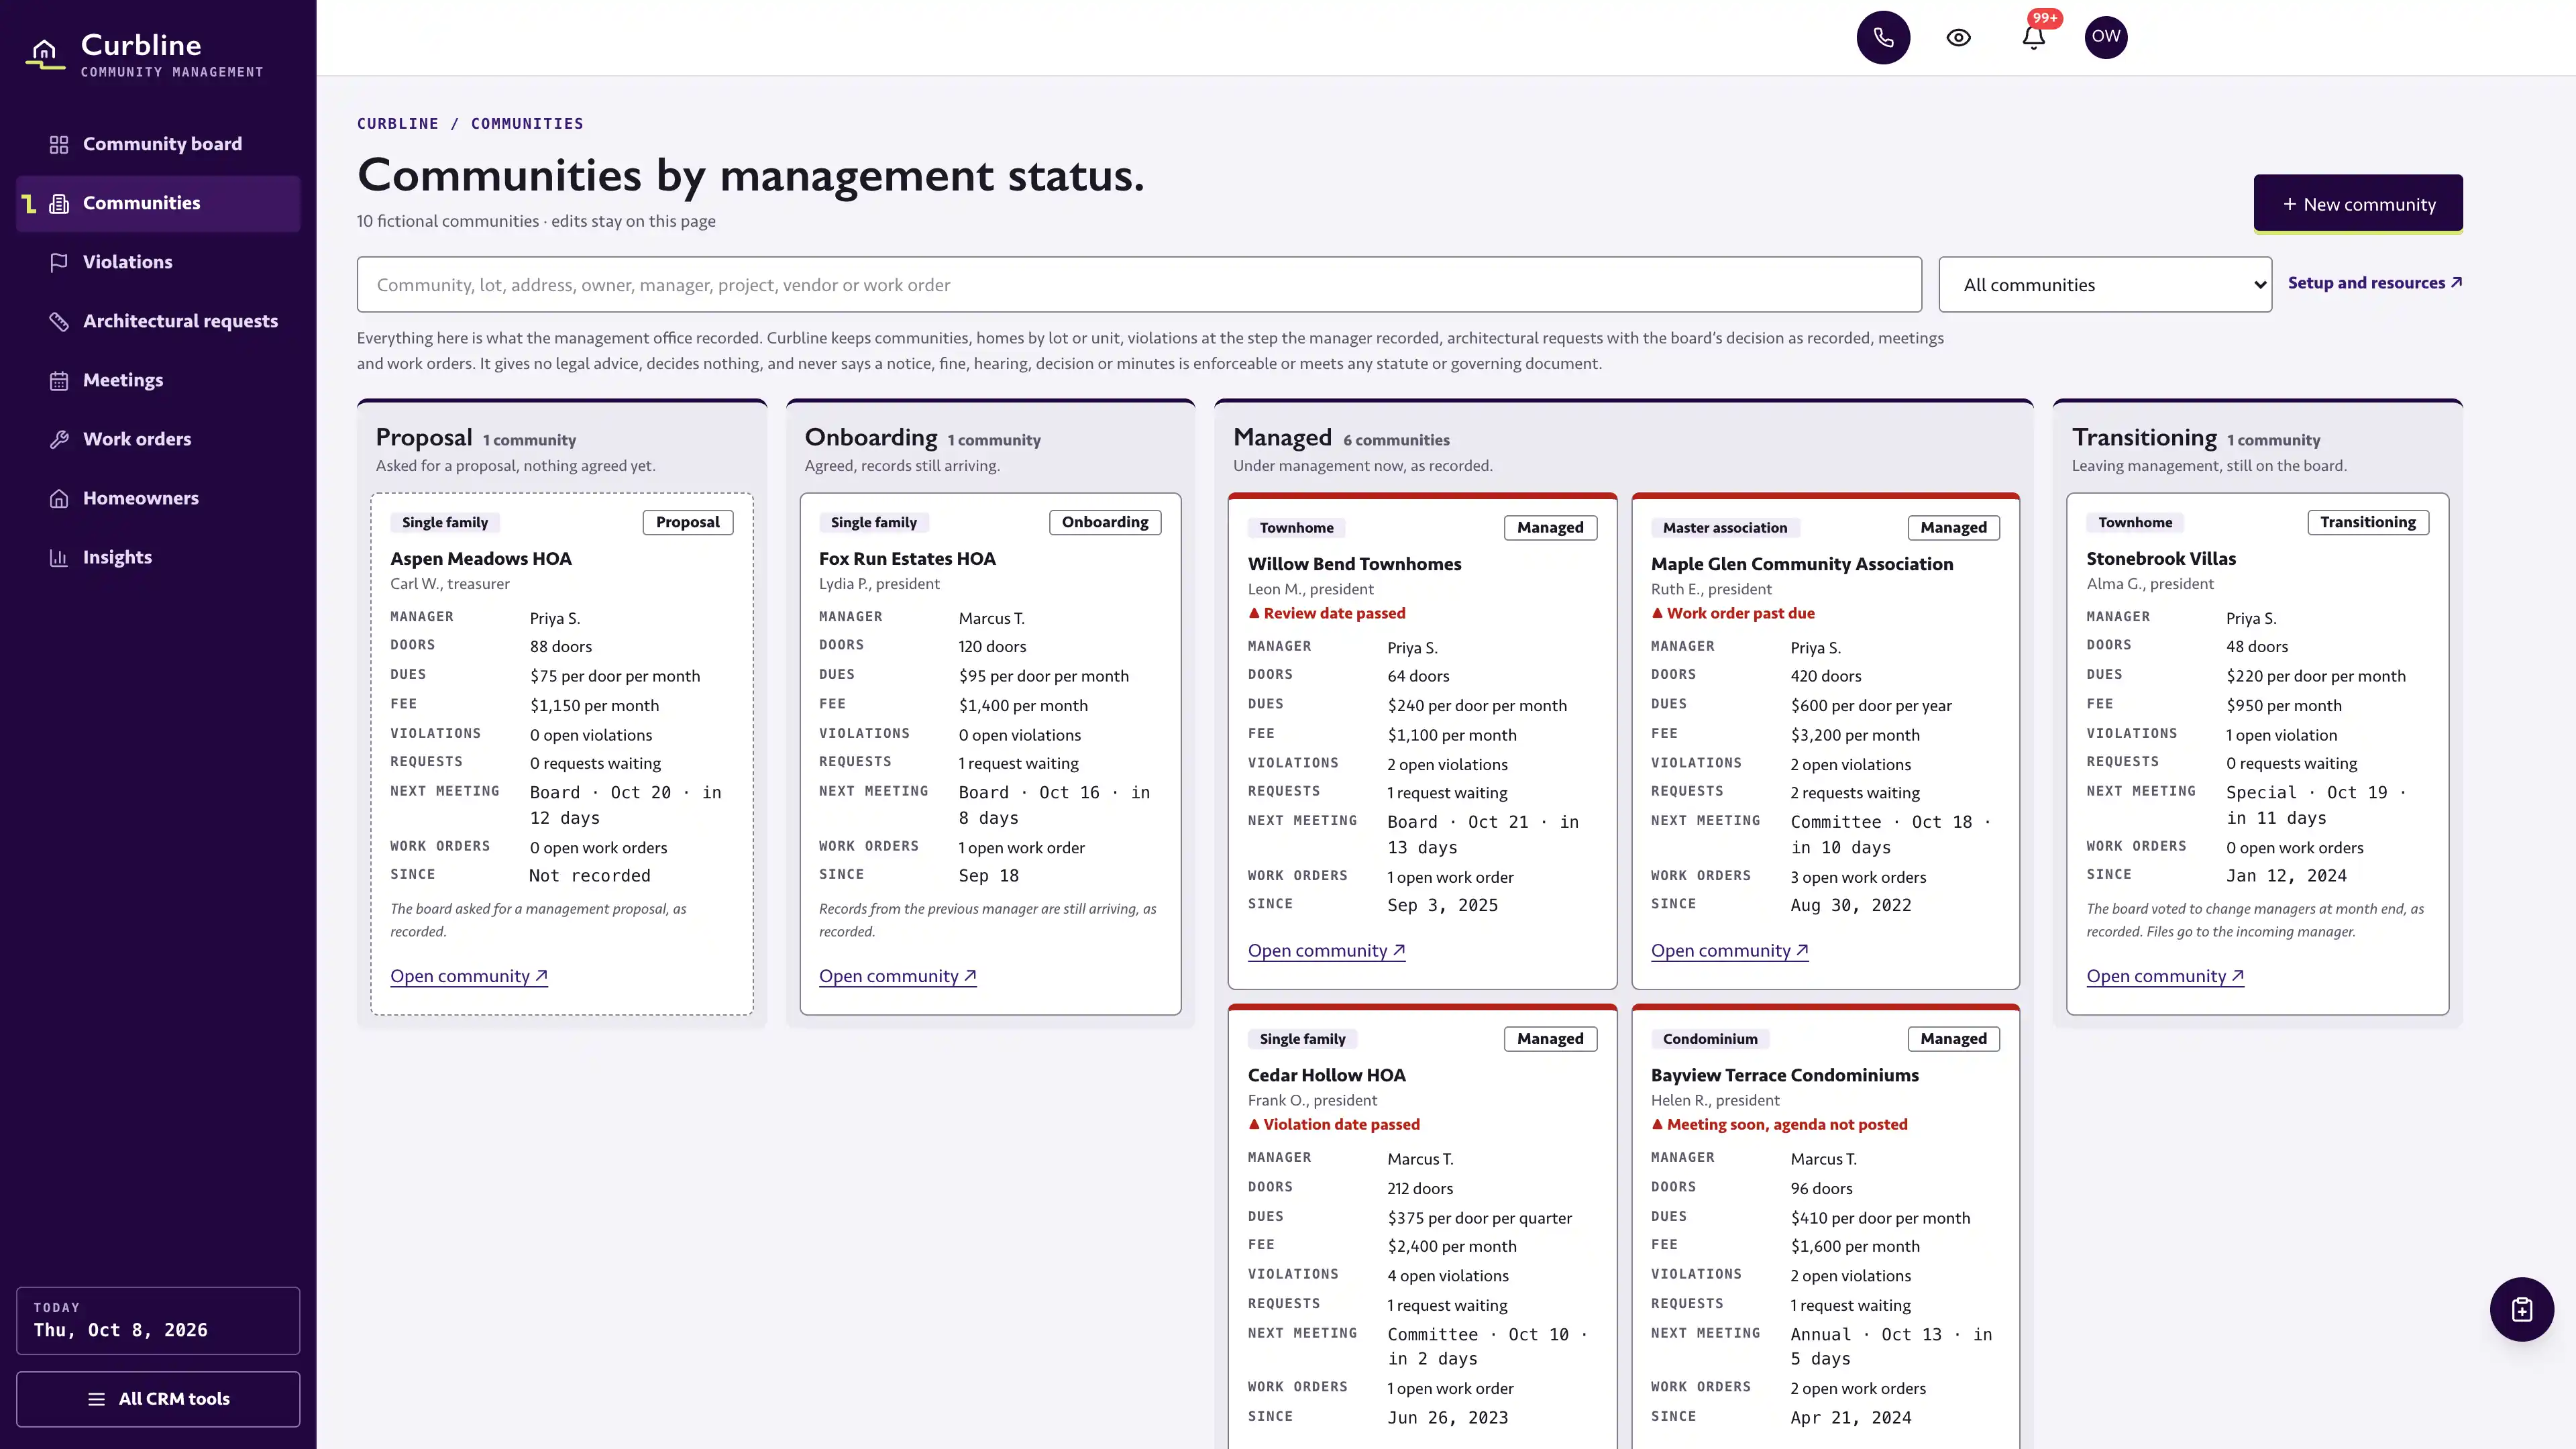Open community for Maple Glen Community Association
Image resolution: width=2576 pixels, height=1449 pixels.
pyautogui.click(x=1730, y=951)
